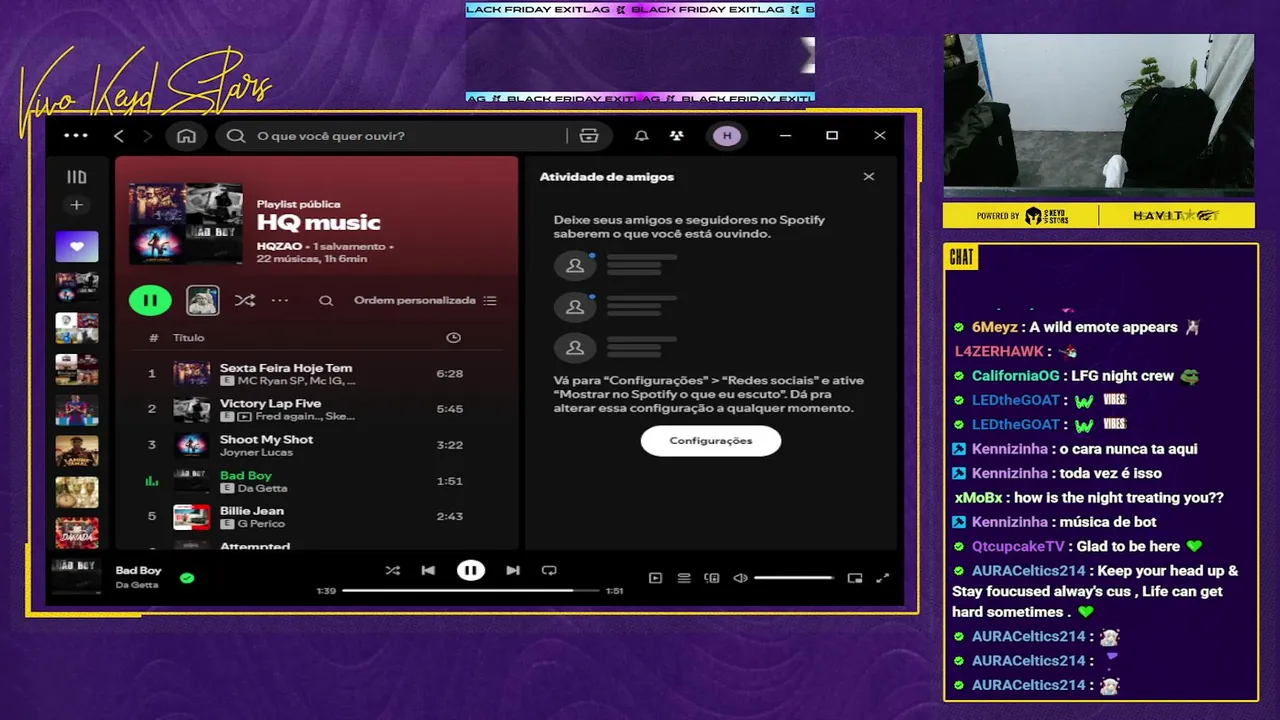Click the chat username 'CaliforniaOG'
Screen dimensions: 1280x720
[1015, 376]
